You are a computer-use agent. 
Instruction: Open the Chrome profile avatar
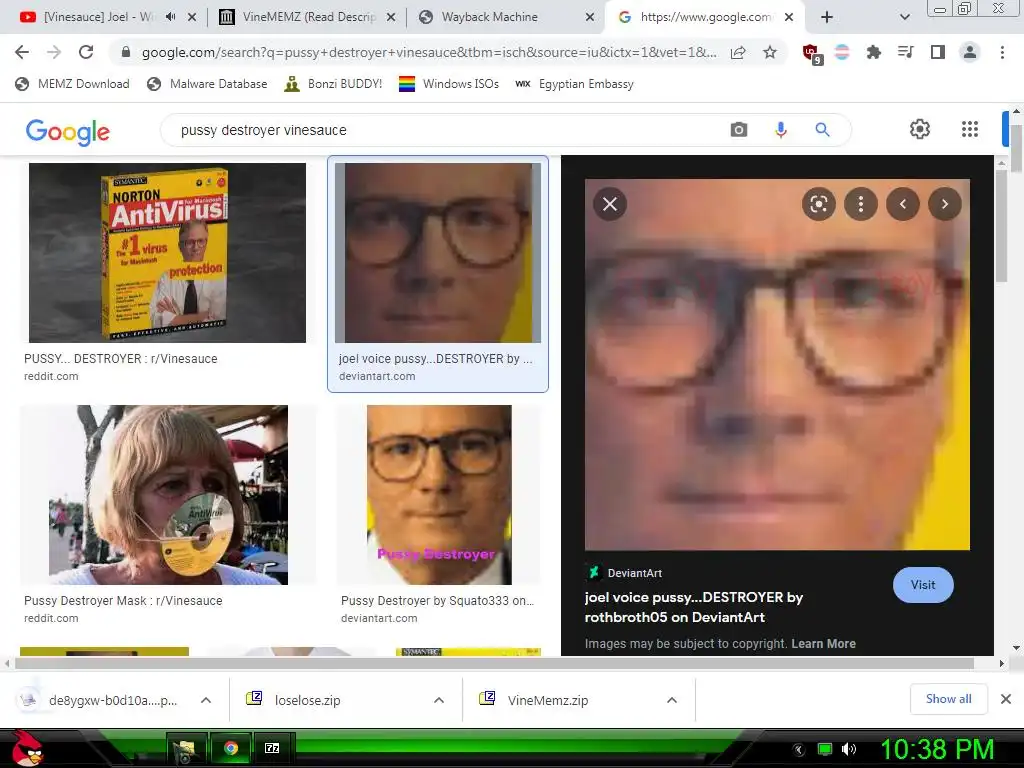click(x=970, y=52)
